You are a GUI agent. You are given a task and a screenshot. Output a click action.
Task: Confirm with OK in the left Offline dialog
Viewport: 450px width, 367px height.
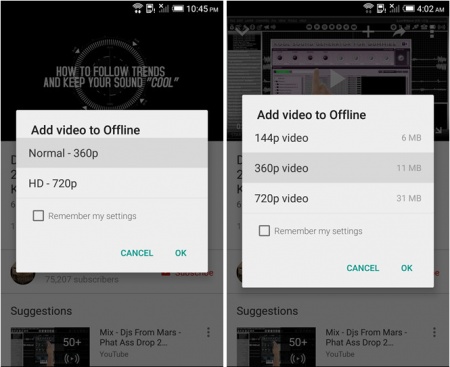181,253
